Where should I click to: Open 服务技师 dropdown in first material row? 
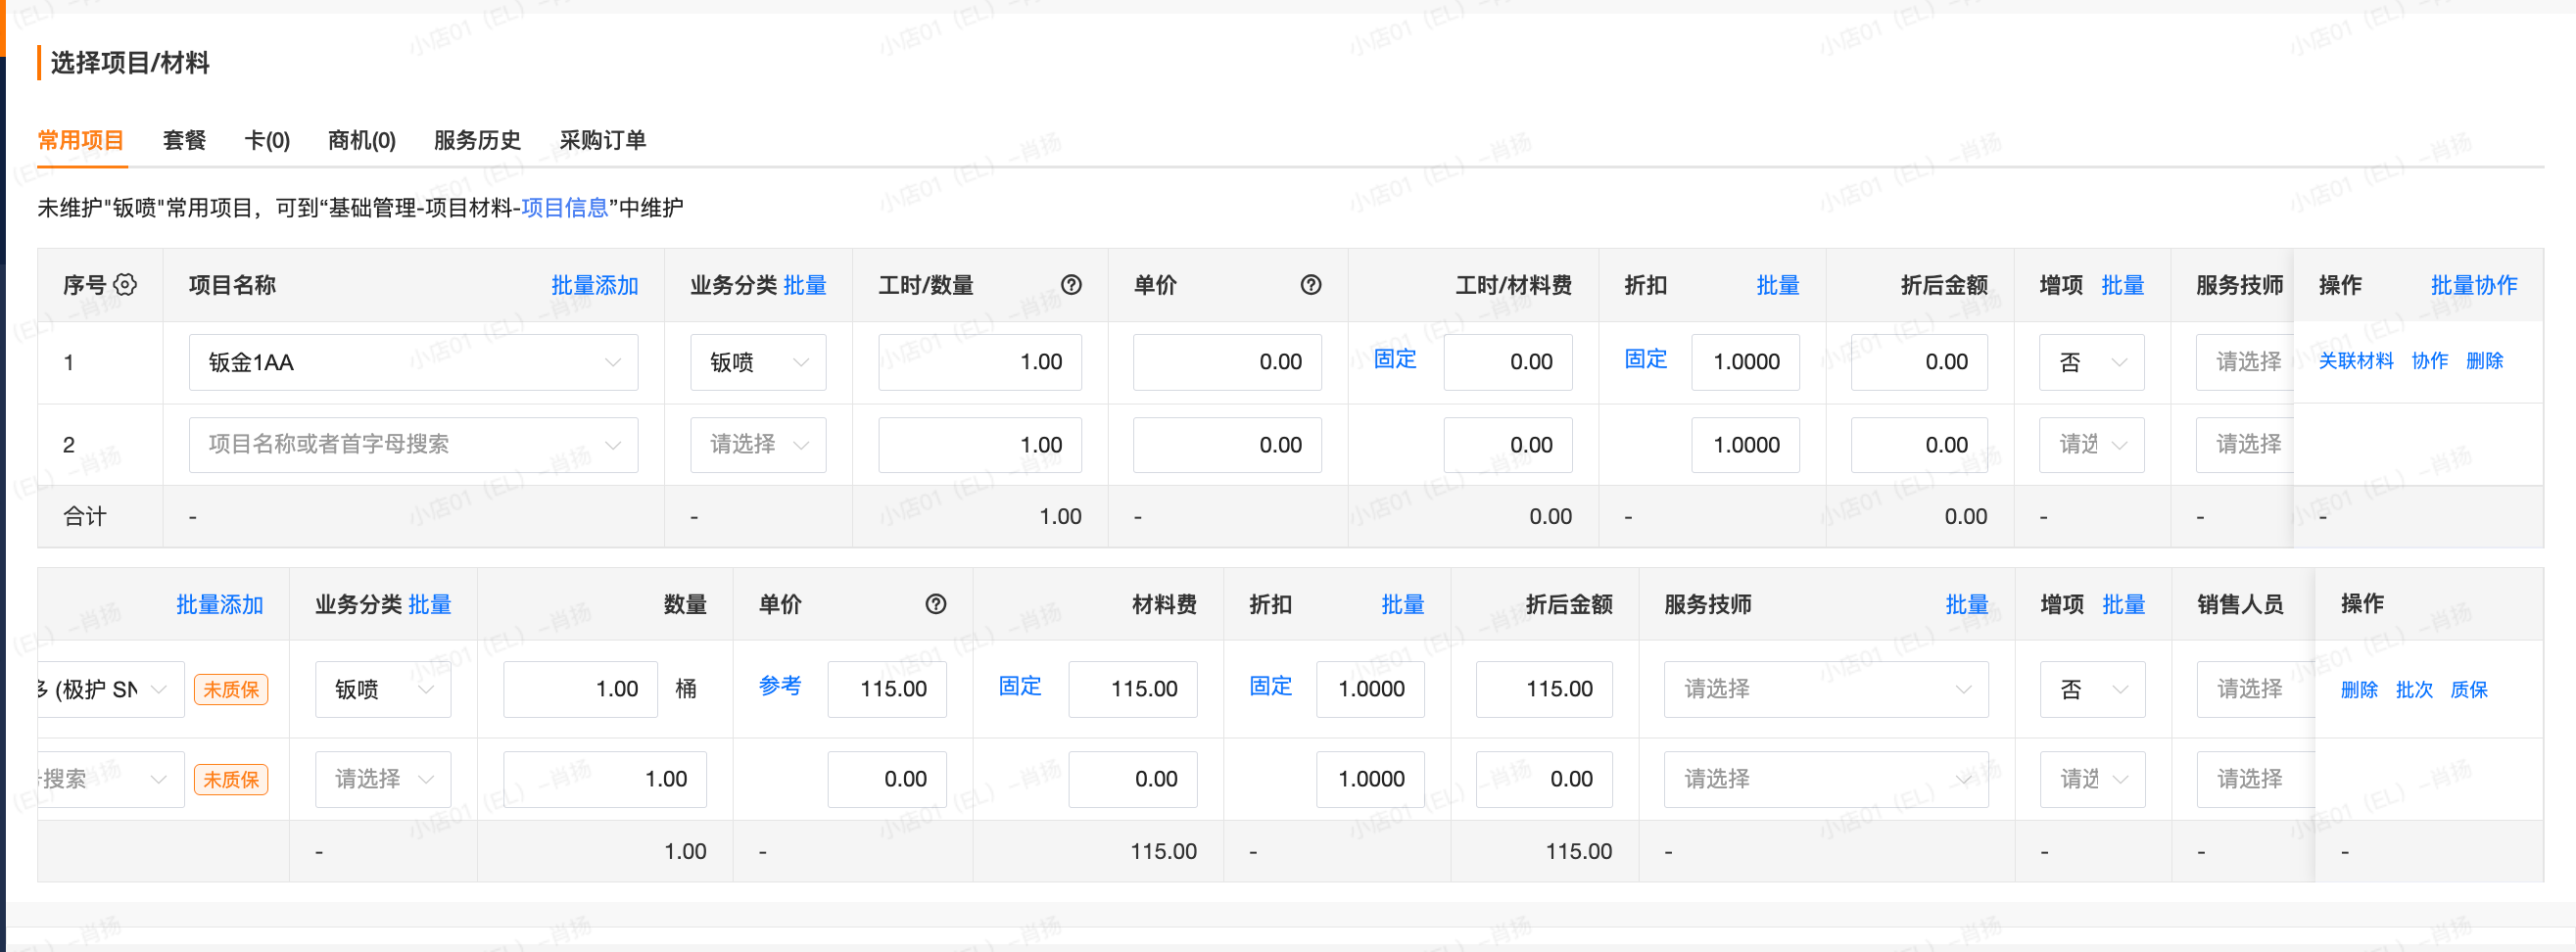coord(1825,689)
